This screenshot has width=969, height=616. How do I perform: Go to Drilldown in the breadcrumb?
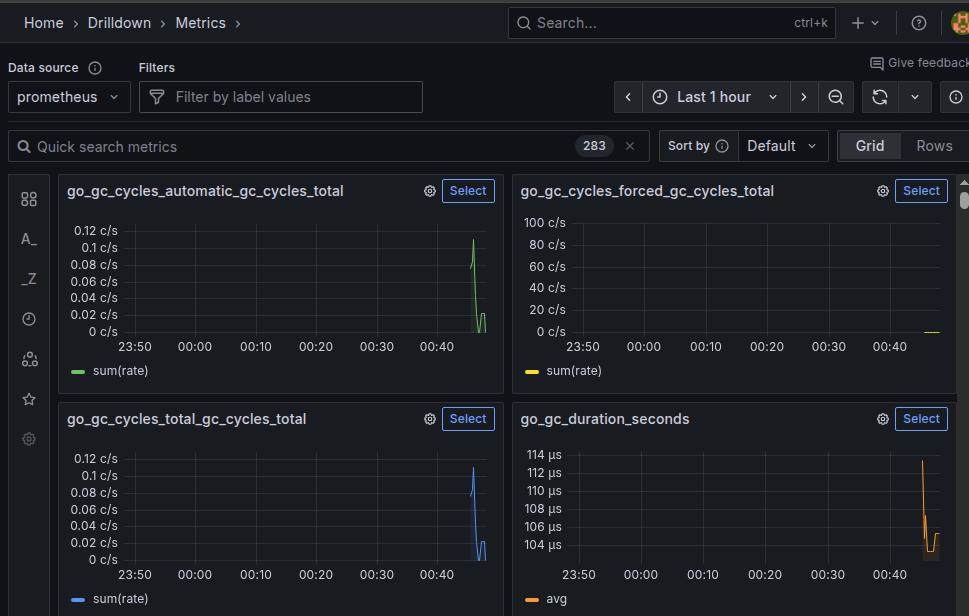coord(121,23)
